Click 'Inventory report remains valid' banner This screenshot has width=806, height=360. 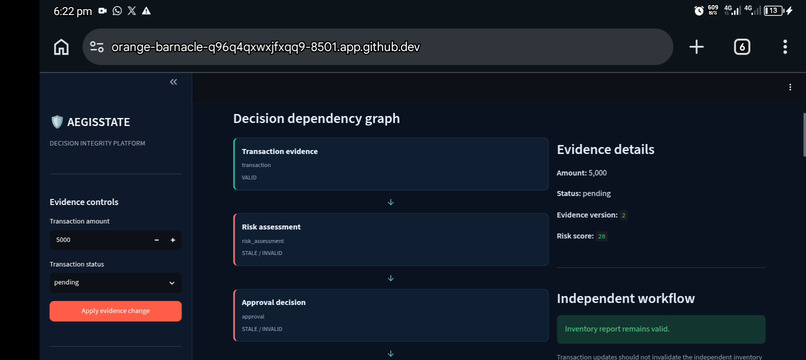pos(661,329)
